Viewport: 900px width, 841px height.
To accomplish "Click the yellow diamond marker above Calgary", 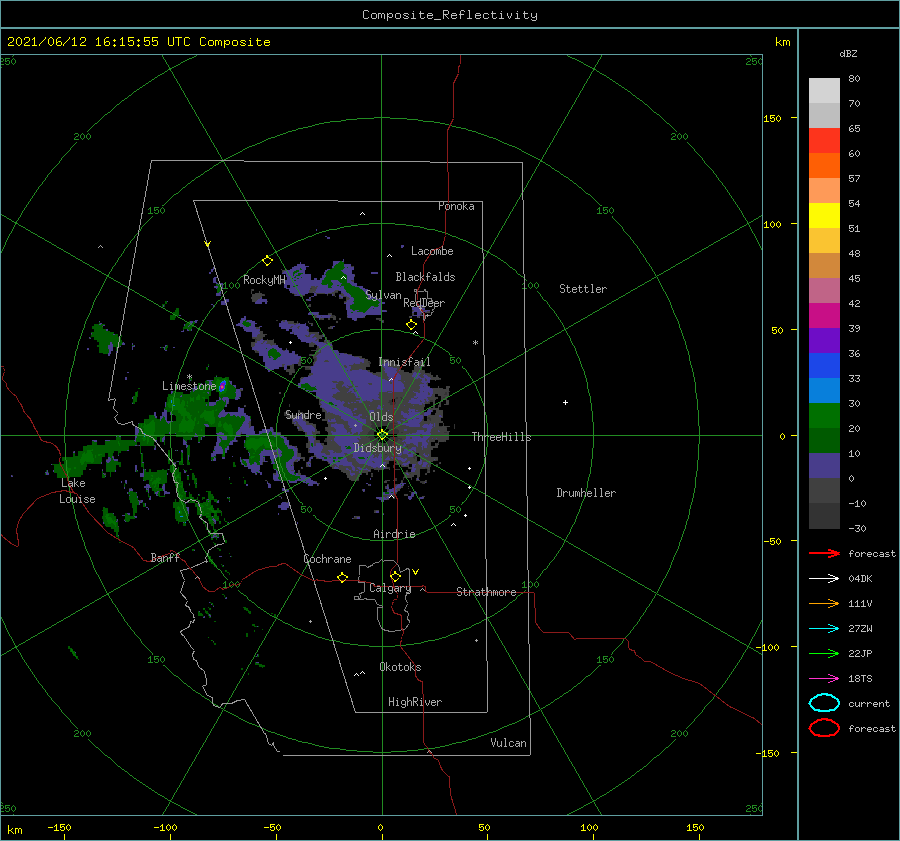I will pyautogui.click(x=395, y=576).
